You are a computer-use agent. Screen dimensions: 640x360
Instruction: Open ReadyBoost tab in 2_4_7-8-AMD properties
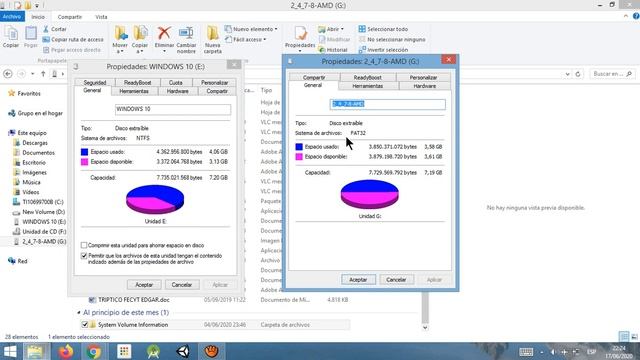click(367, 77)
